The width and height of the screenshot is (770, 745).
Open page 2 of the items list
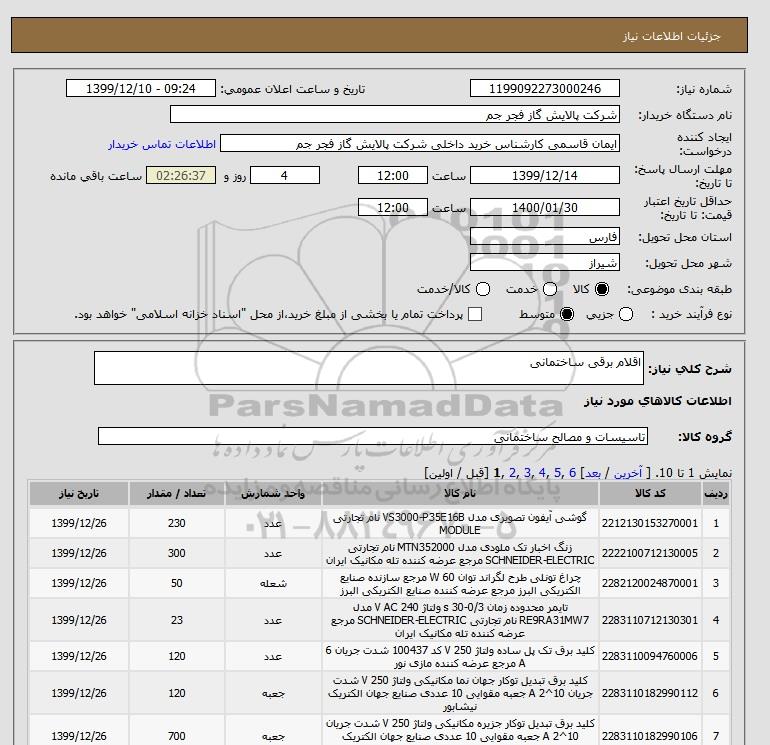[513, 473]
